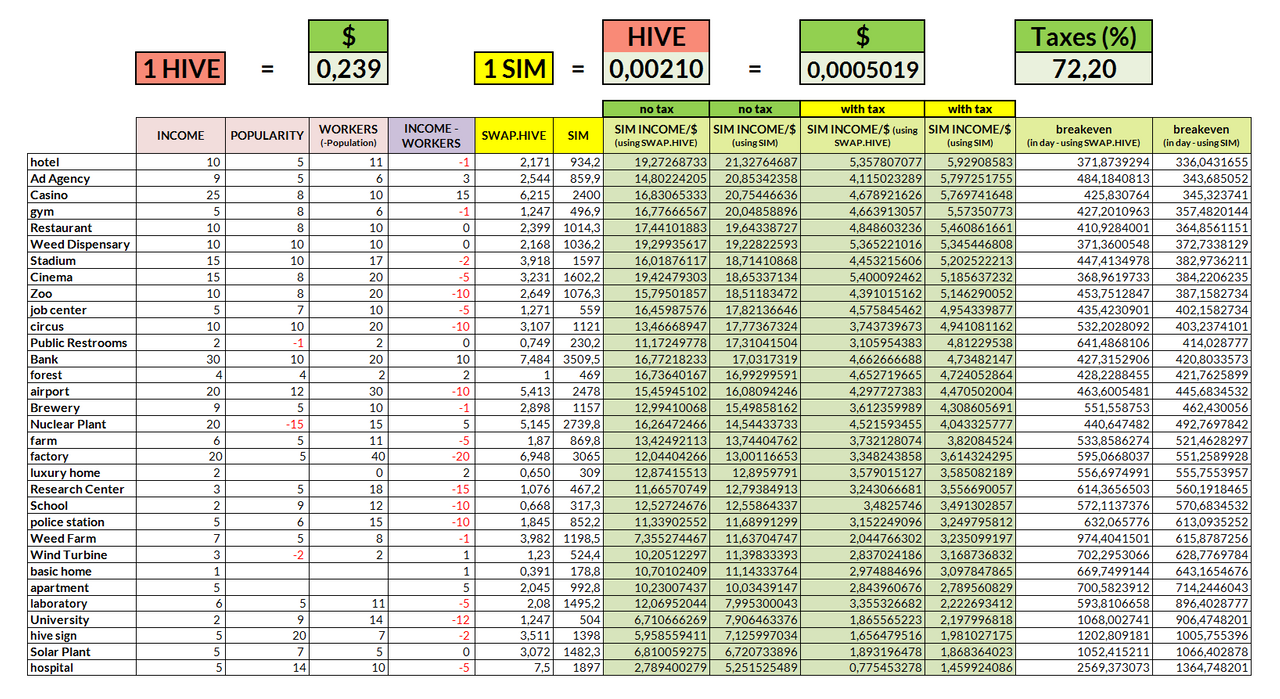Select the 'University' row label
Viewport: 1280px width, 699px height.
[82, 619]
